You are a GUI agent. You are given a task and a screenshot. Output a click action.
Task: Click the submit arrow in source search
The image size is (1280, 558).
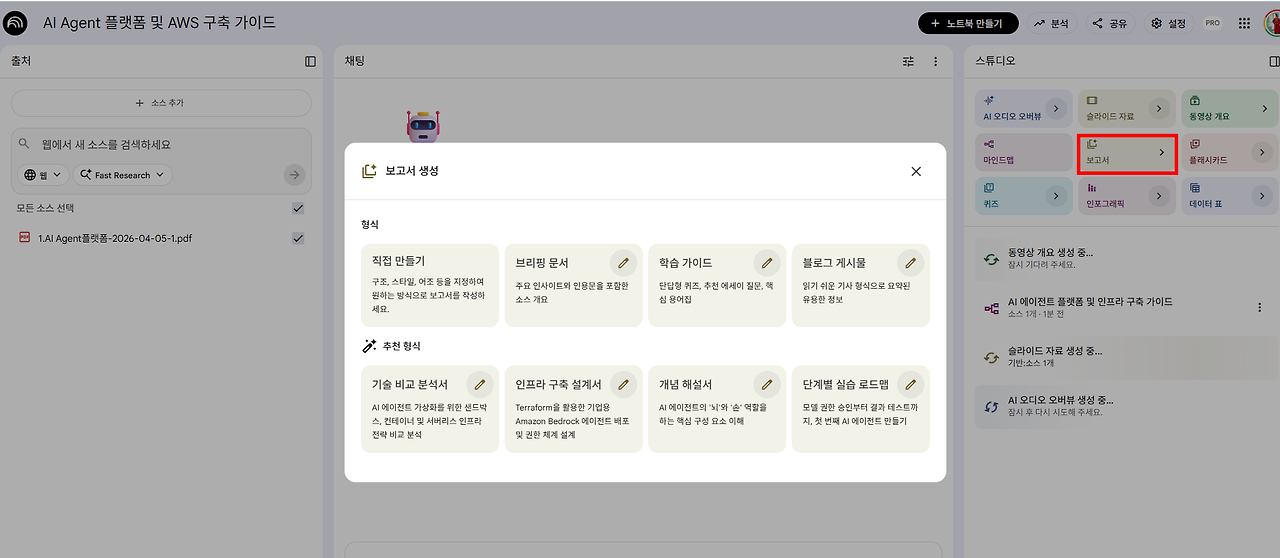point(294,175)
